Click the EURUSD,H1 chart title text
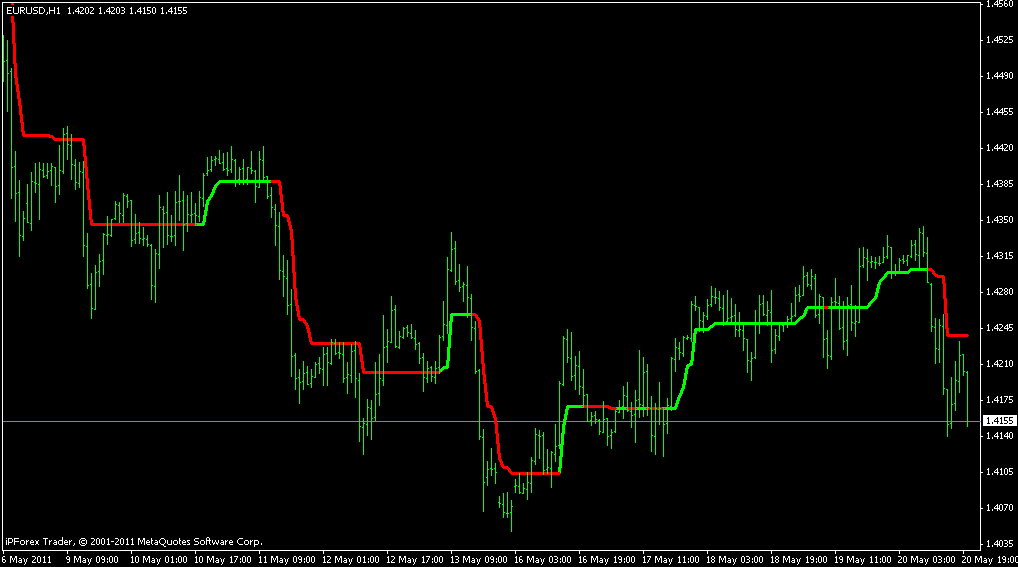1018x567 pixels. [x=32, y=11]
